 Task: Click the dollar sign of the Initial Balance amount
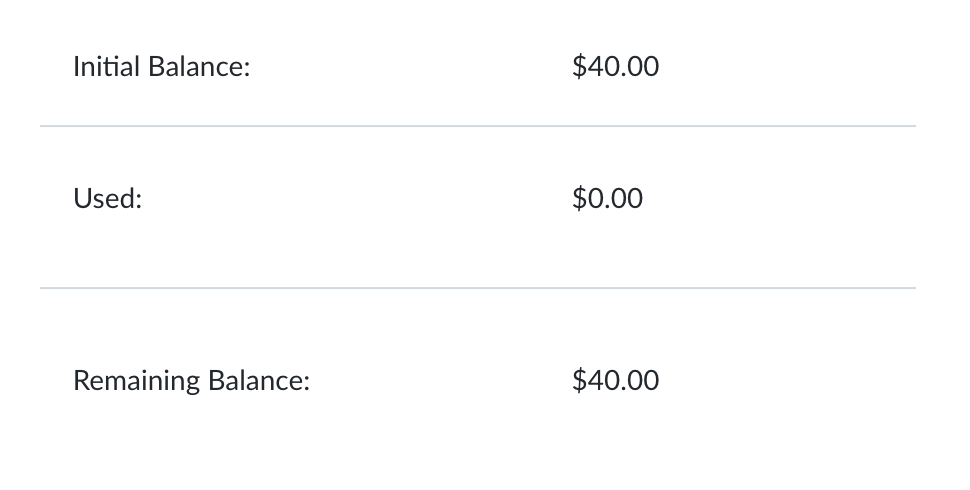pos(579,67)
